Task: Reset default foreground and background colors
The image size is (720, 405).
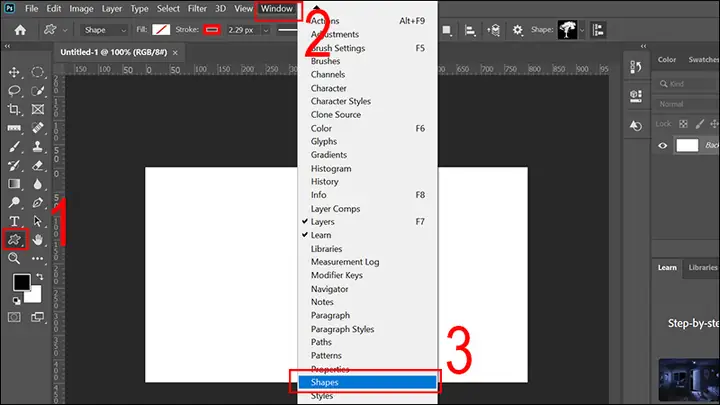Action: click(17, 301)
